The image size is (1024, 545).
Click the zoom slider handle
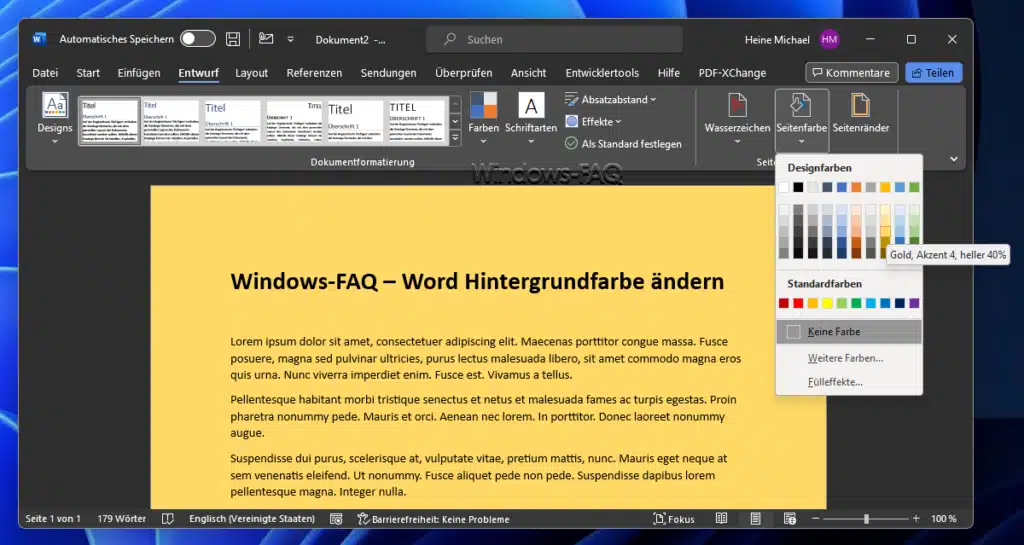[x=866, y=519]
